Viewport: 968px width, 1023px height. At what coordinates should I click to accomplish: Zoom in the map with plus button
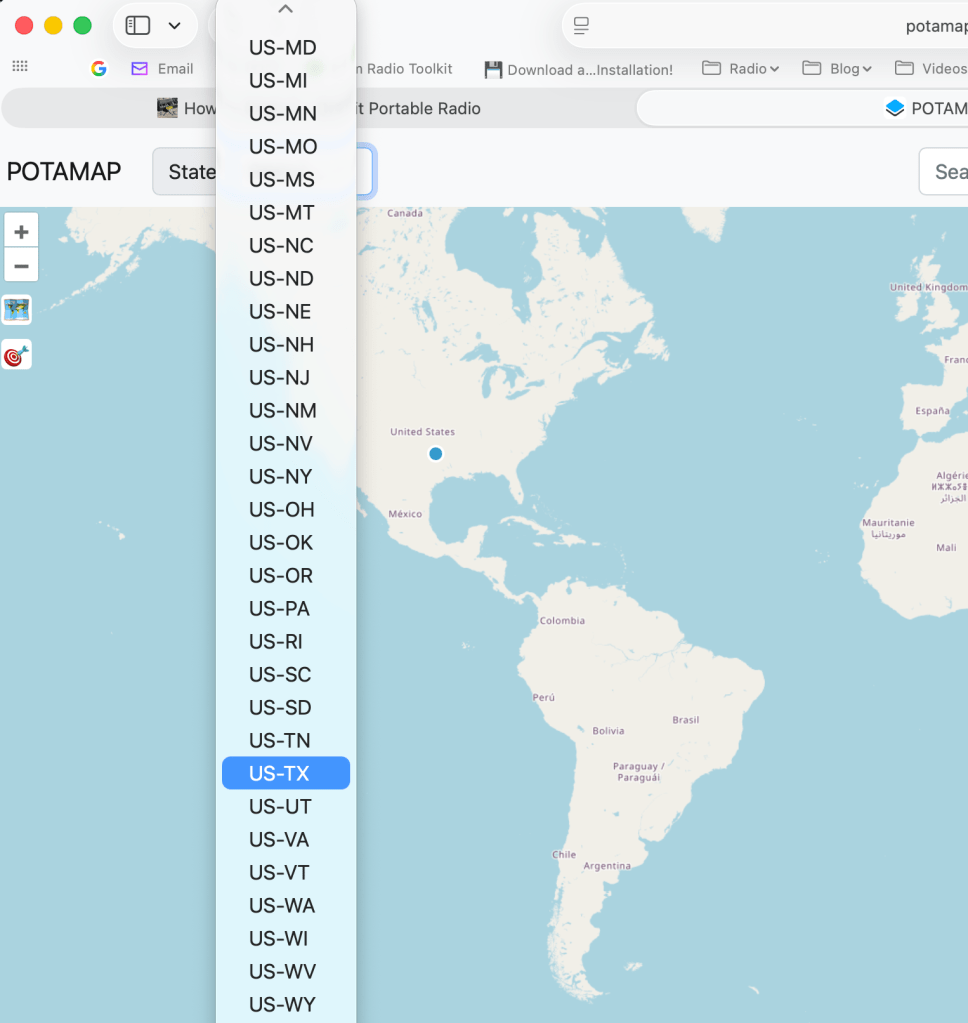click(21, 231)
